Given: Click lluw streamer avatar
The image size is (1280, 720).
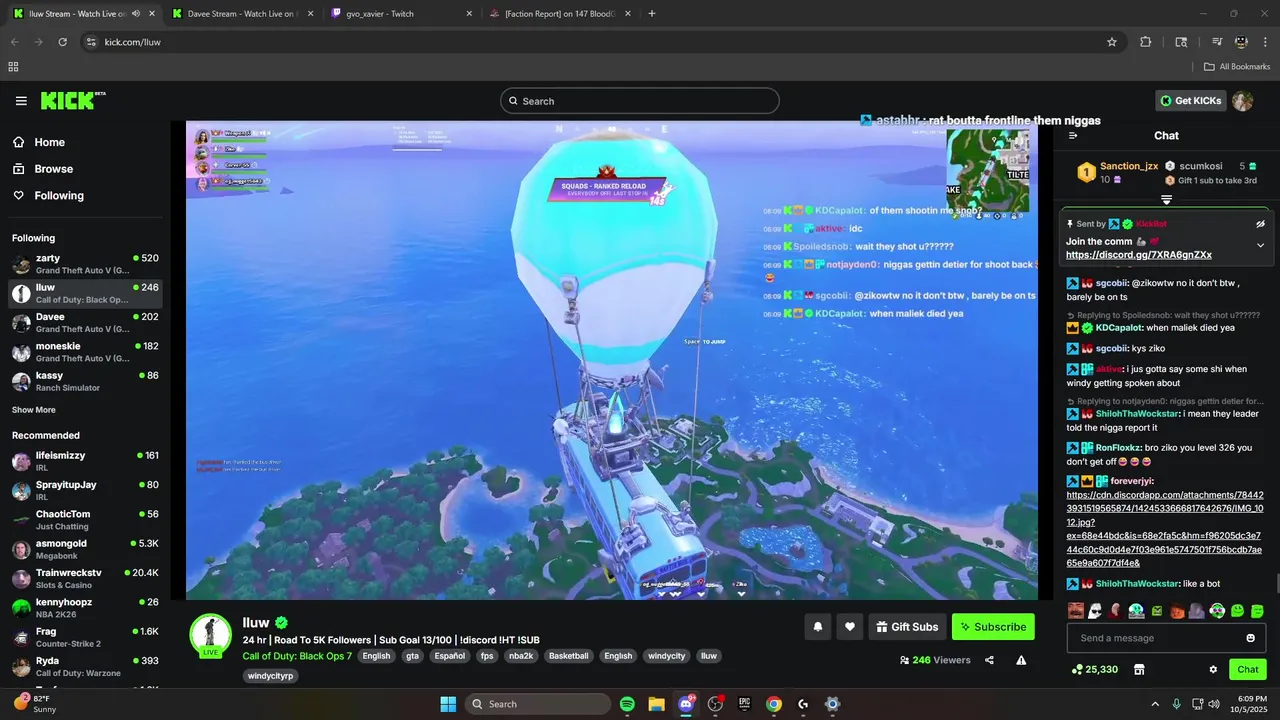Looking at the screenshot, I should [x=211, y=635].
